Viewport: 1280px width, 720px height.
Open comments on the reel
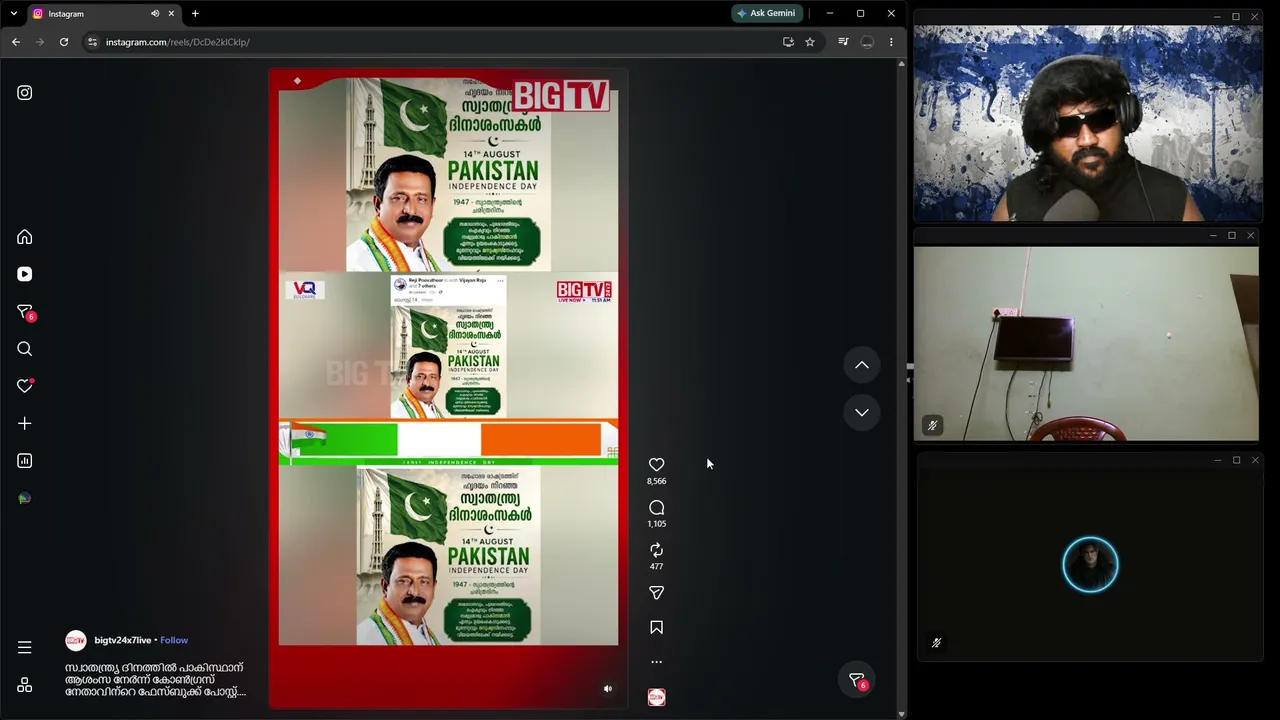(x=656, y=508)
